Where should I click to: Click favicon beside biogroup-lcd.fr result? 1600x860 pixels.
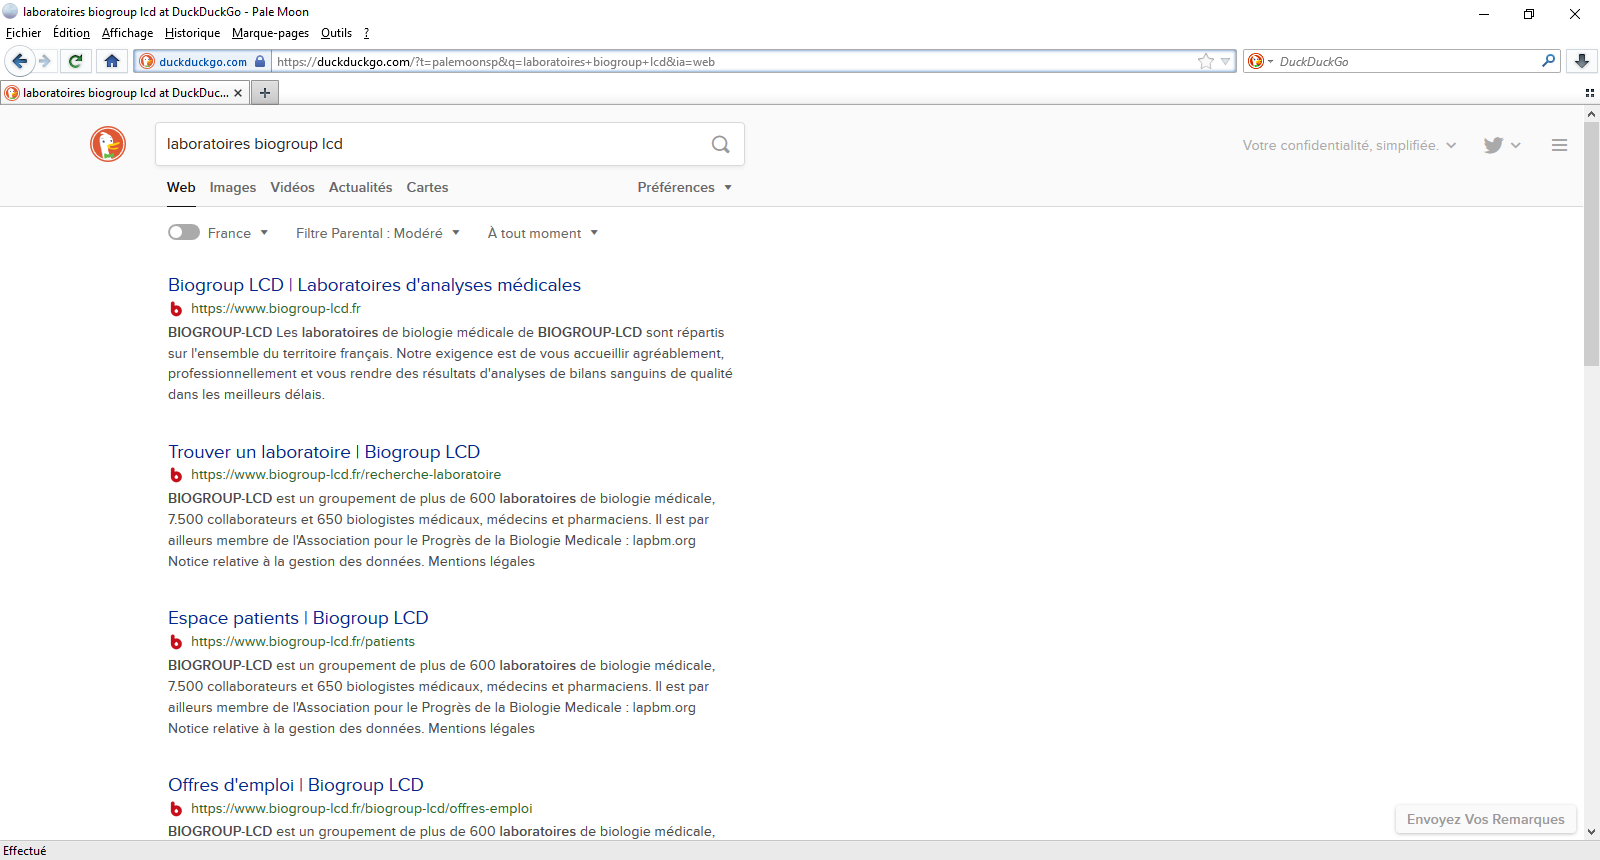[x=176, y=309]
